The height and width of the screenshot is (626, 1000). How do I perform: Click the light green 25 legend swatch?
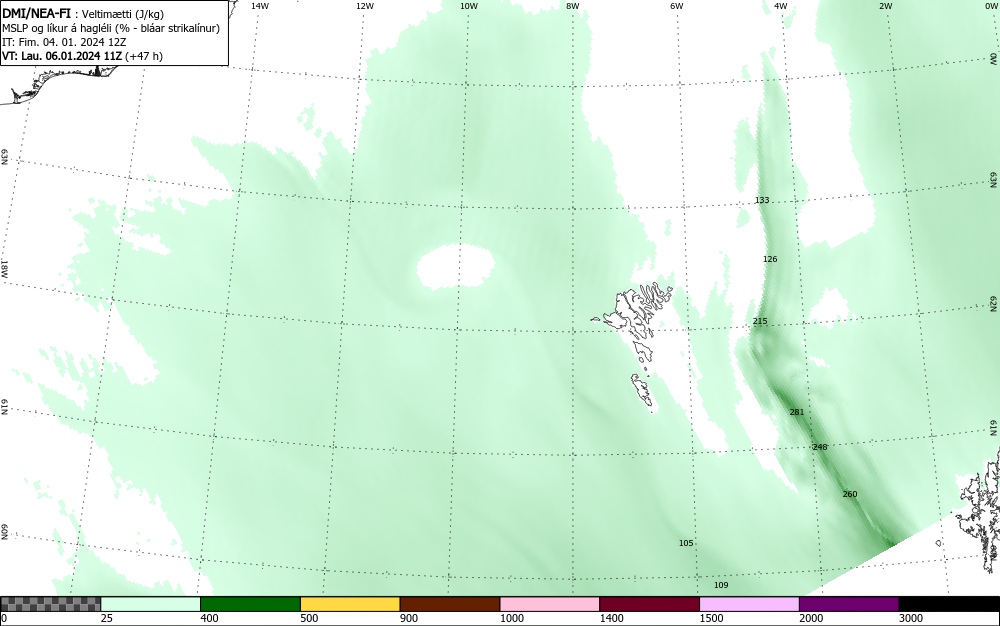click(151, 604)
